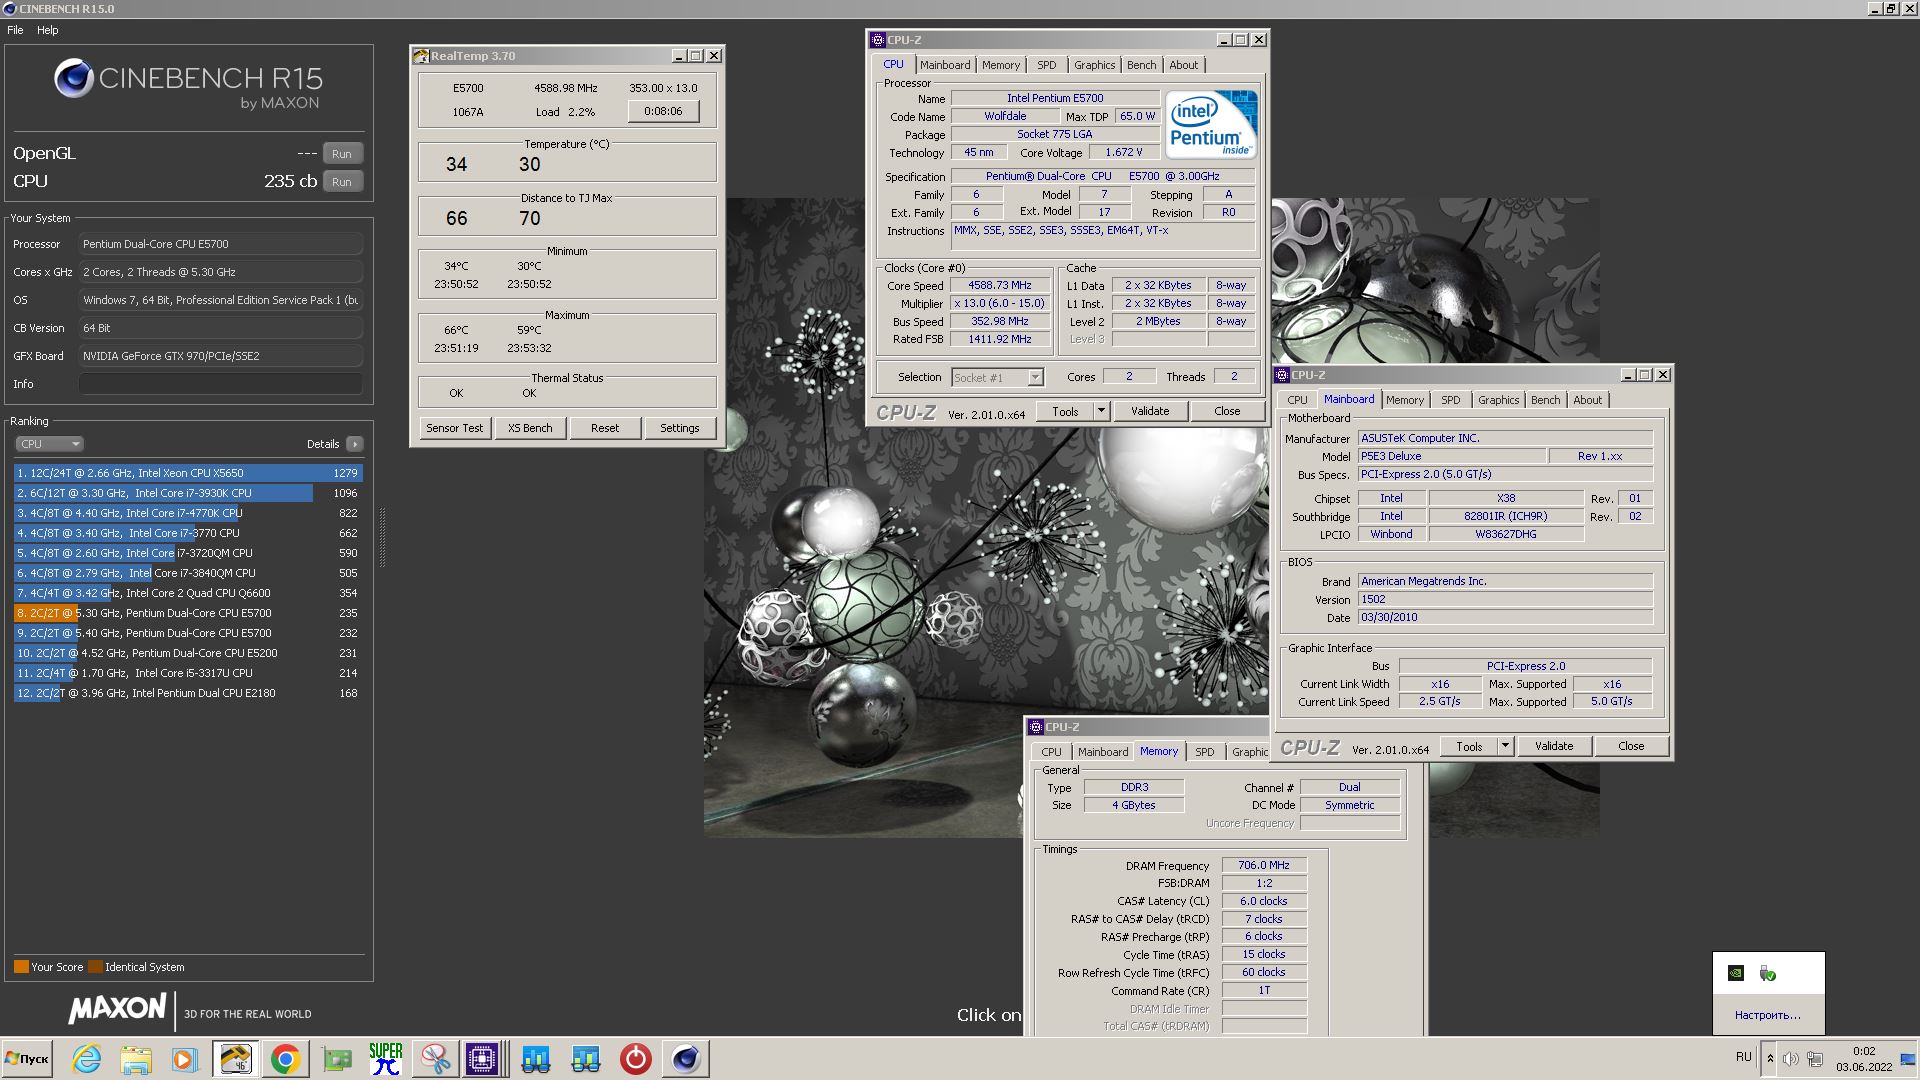Click Validate in CPU tab window
Viewport: 1920px width, 1080px height.
(1150, 411)
